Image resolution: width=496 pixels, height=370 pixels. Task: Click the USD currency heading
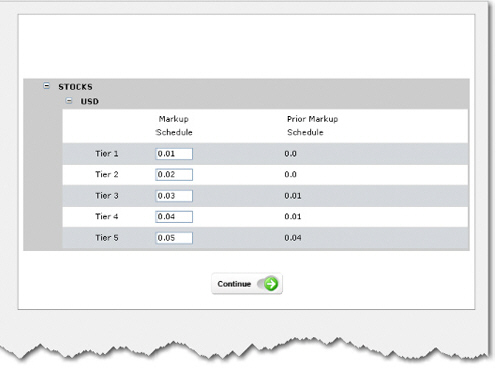point(90,101)
